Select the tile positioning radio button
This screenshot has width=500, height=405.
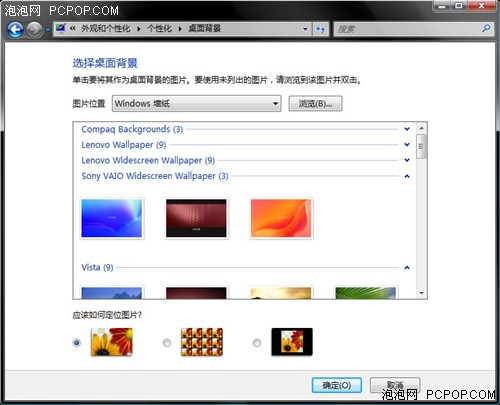point(167,342)
